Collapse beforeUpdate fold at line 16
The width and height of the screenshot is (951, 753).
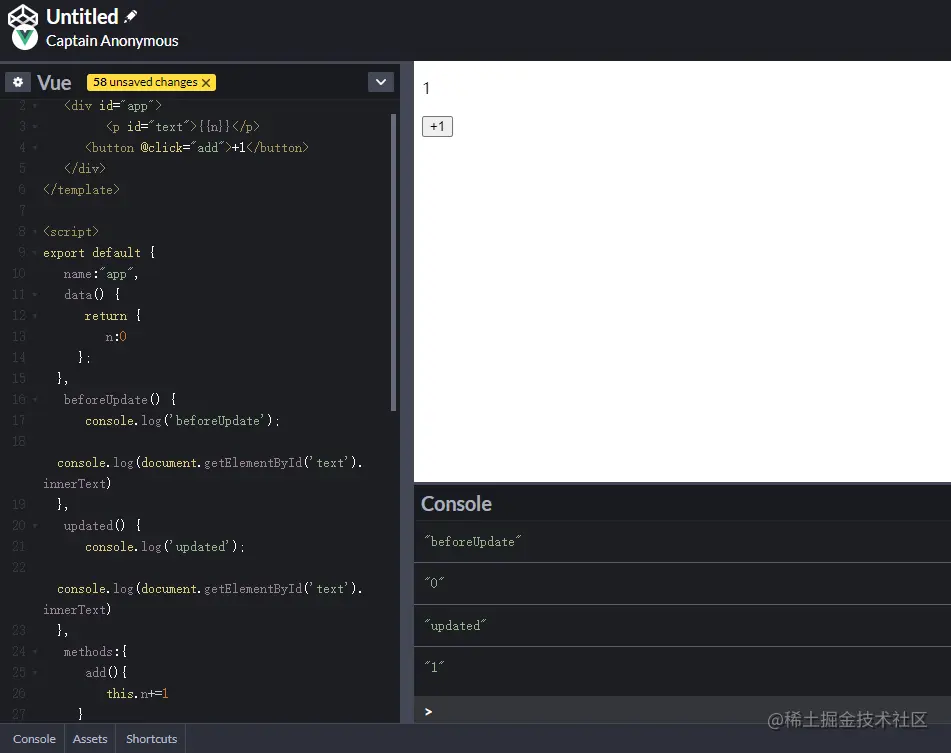coord(35,400)
